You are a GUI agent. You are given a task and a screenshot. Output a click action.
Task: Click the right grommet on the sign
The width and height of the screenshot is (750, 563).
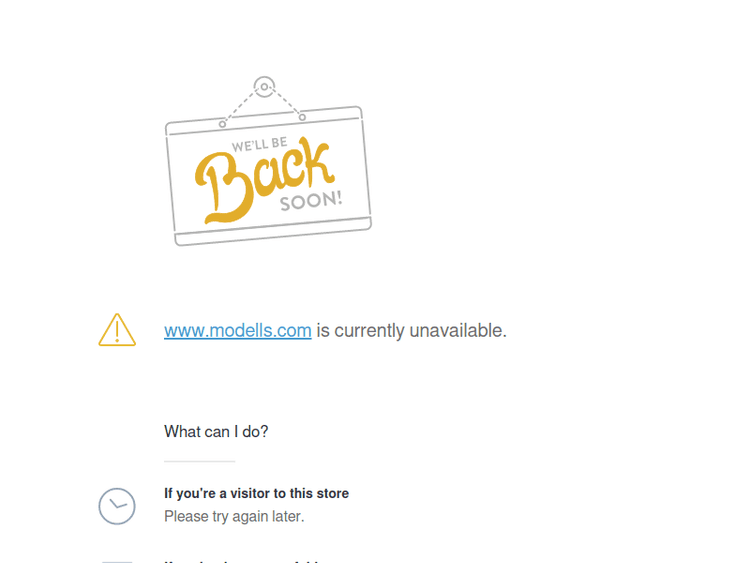pyautogui.click(x=302, y=117)
